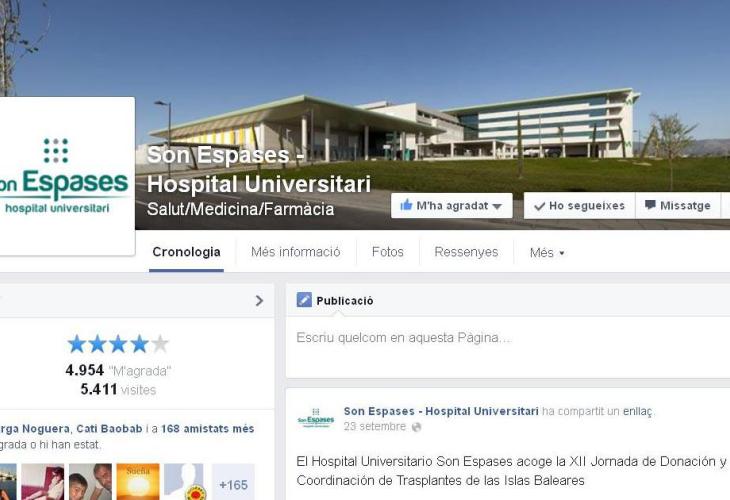The image size is (730, 500).
Task: Click the speech bubble Missatge icon
Action: coord(650,205)
